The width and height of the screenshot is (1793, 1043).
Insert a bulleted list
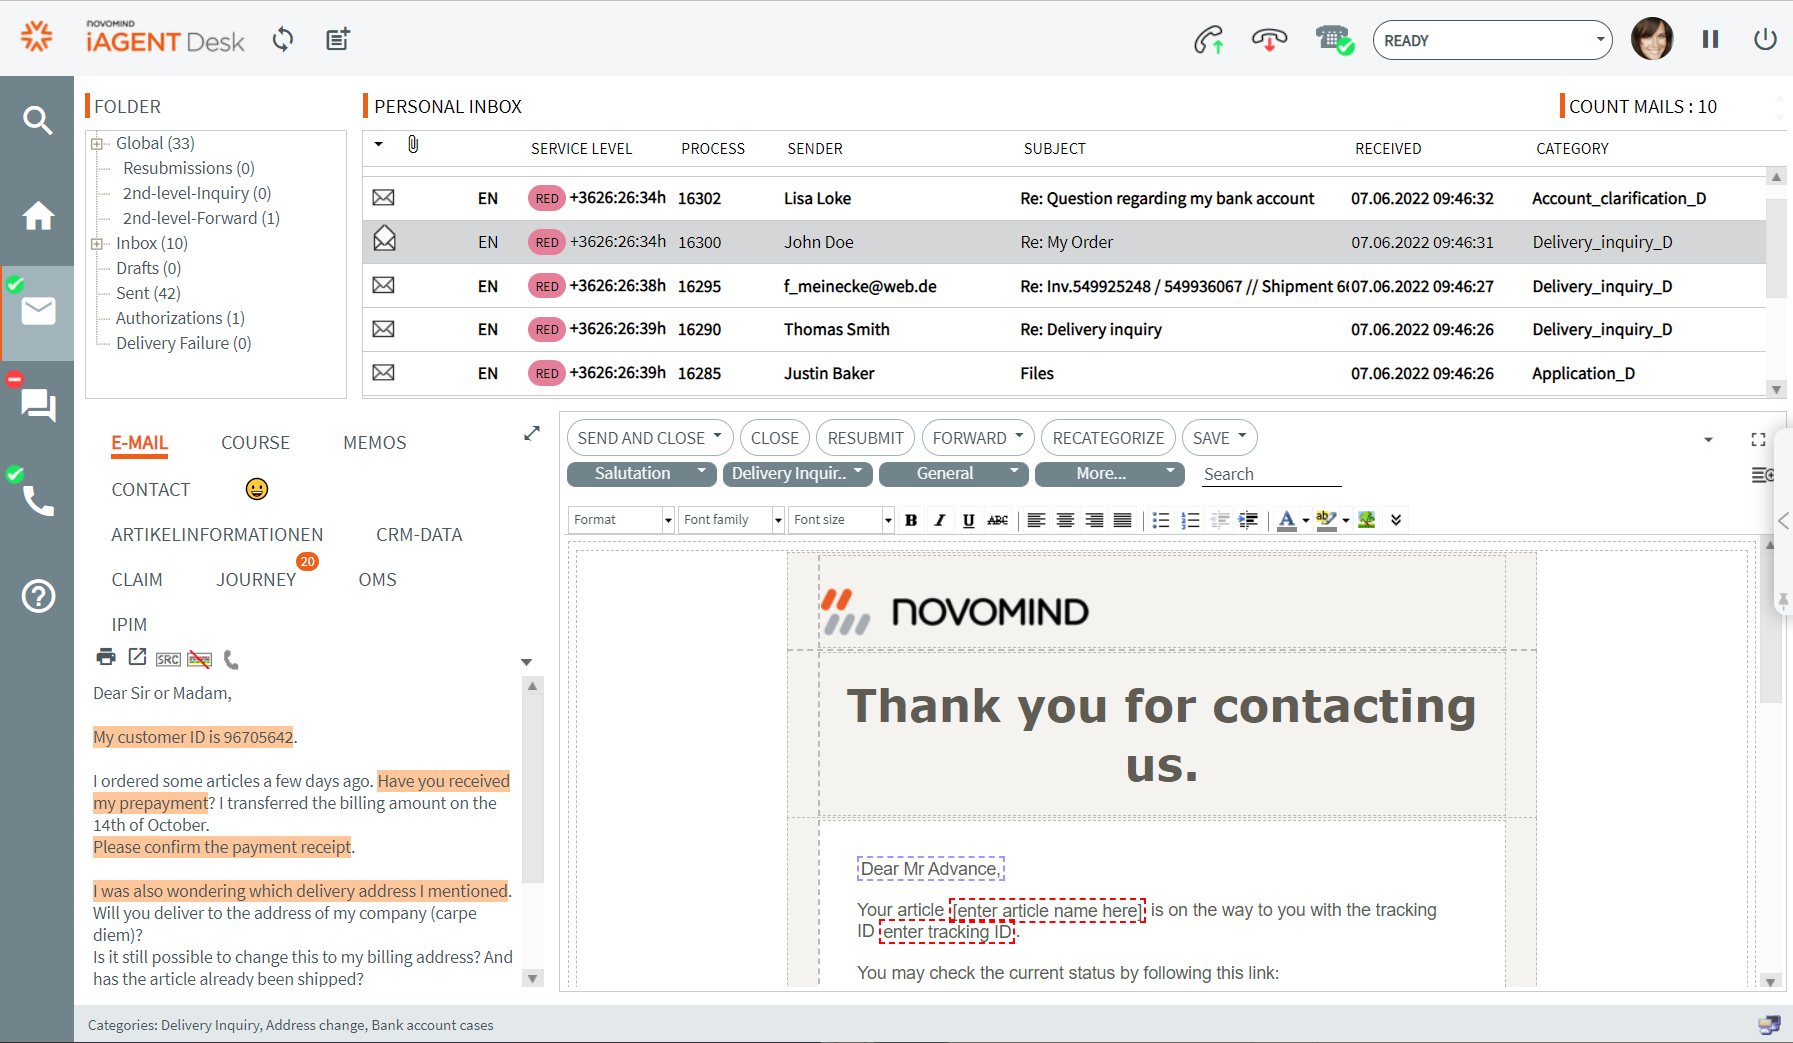pos(1161,520)
